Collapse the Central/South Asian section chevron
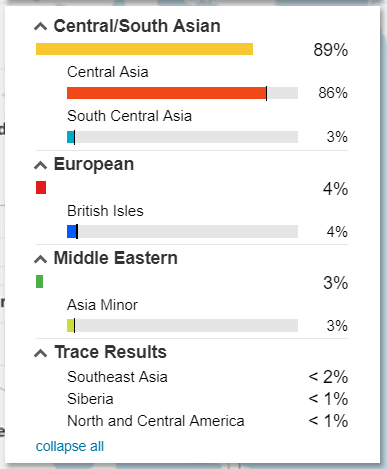The image size is (387, 469). [41, 26]
